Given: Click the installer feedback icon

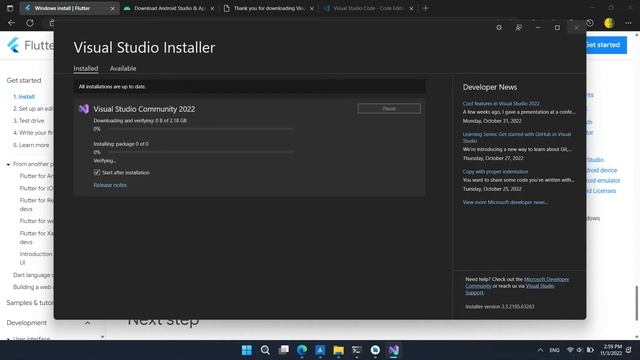Looking at the screenshot, I should tap(518, 27).
